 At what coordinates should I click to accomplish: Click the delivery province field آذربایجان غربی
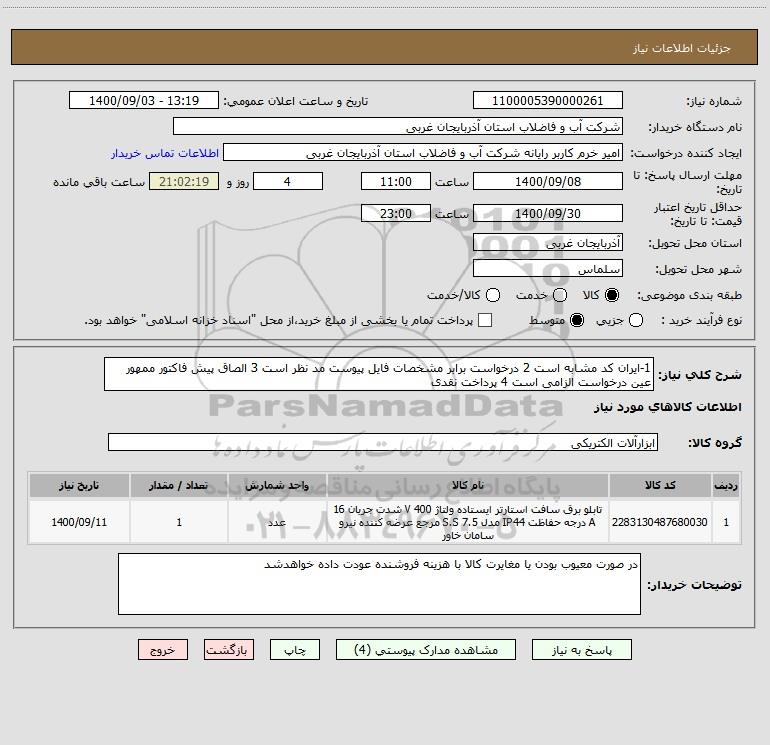pos(548,242)
